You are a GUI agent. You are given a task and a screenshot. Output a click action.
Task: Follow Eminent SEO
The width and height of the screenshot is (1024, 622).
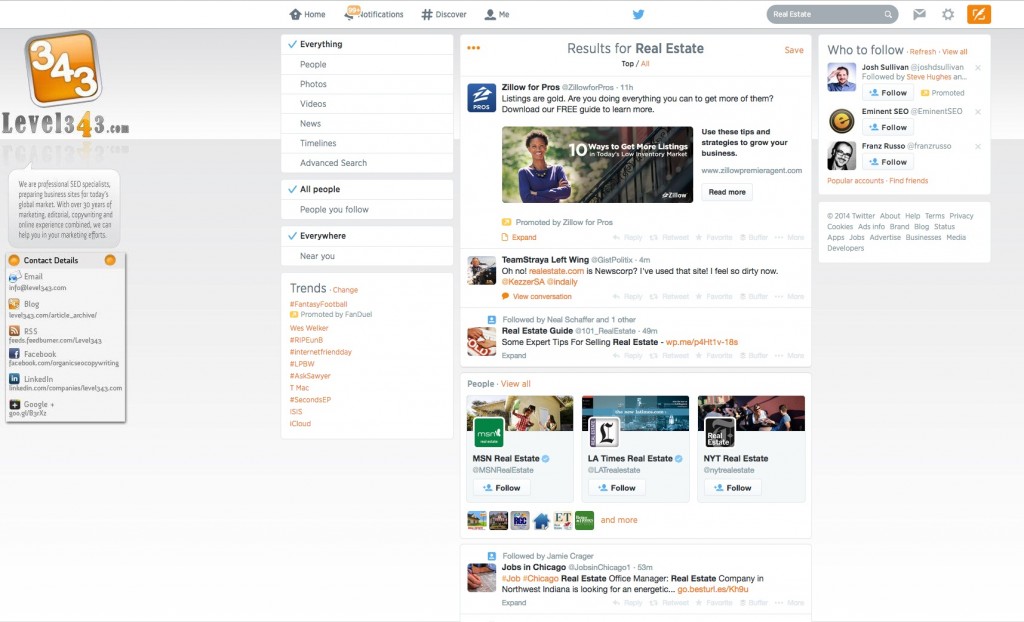tap(888, 127)
